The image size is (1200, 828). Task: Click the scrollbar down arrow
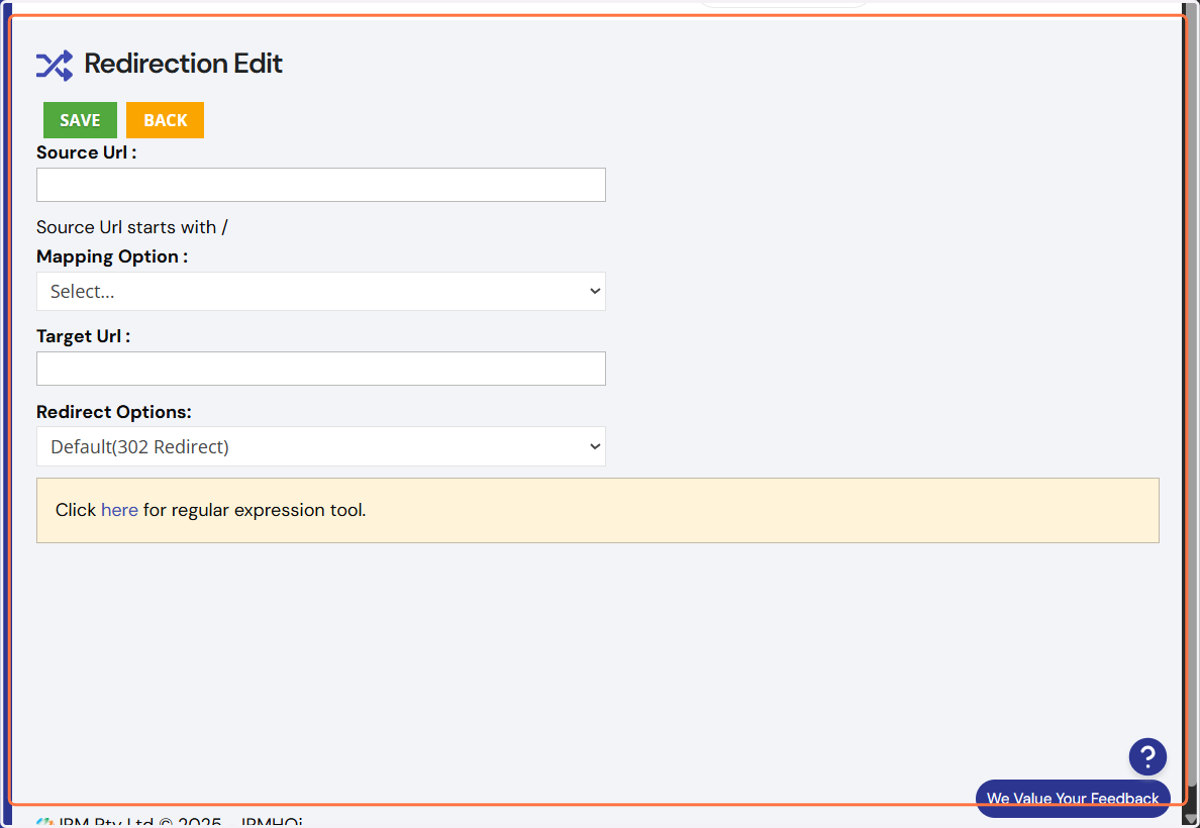1190,819
